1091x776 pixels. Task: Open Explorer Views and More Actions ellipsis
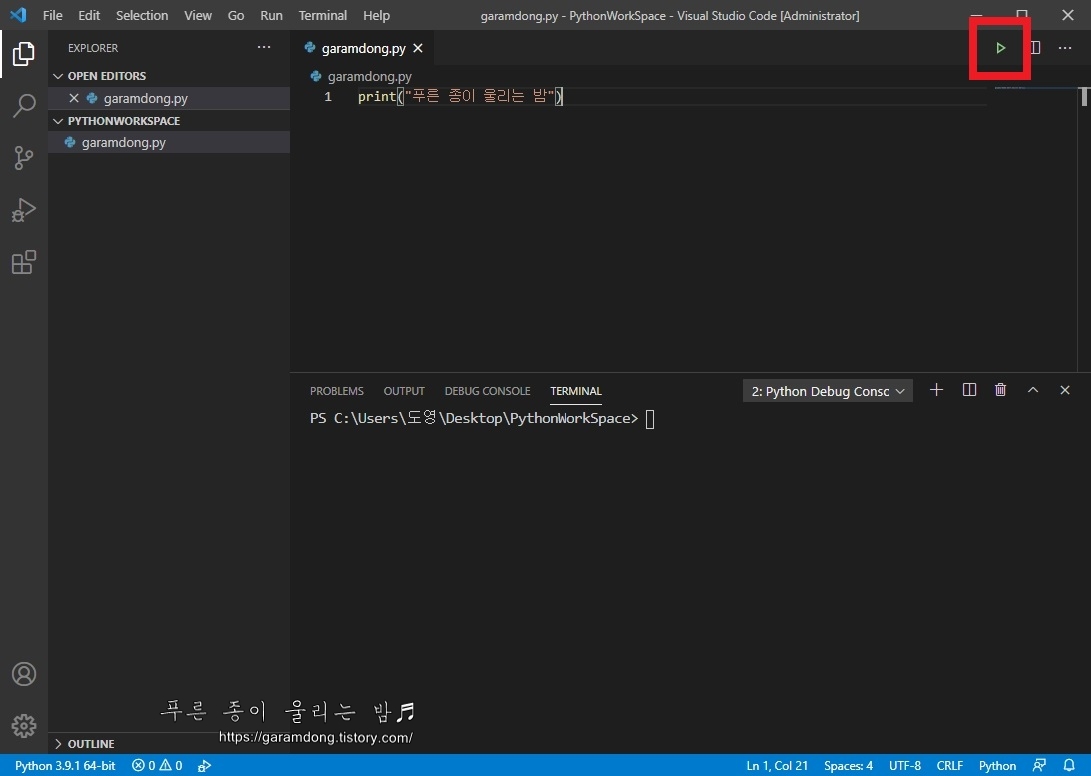point(264,47)
